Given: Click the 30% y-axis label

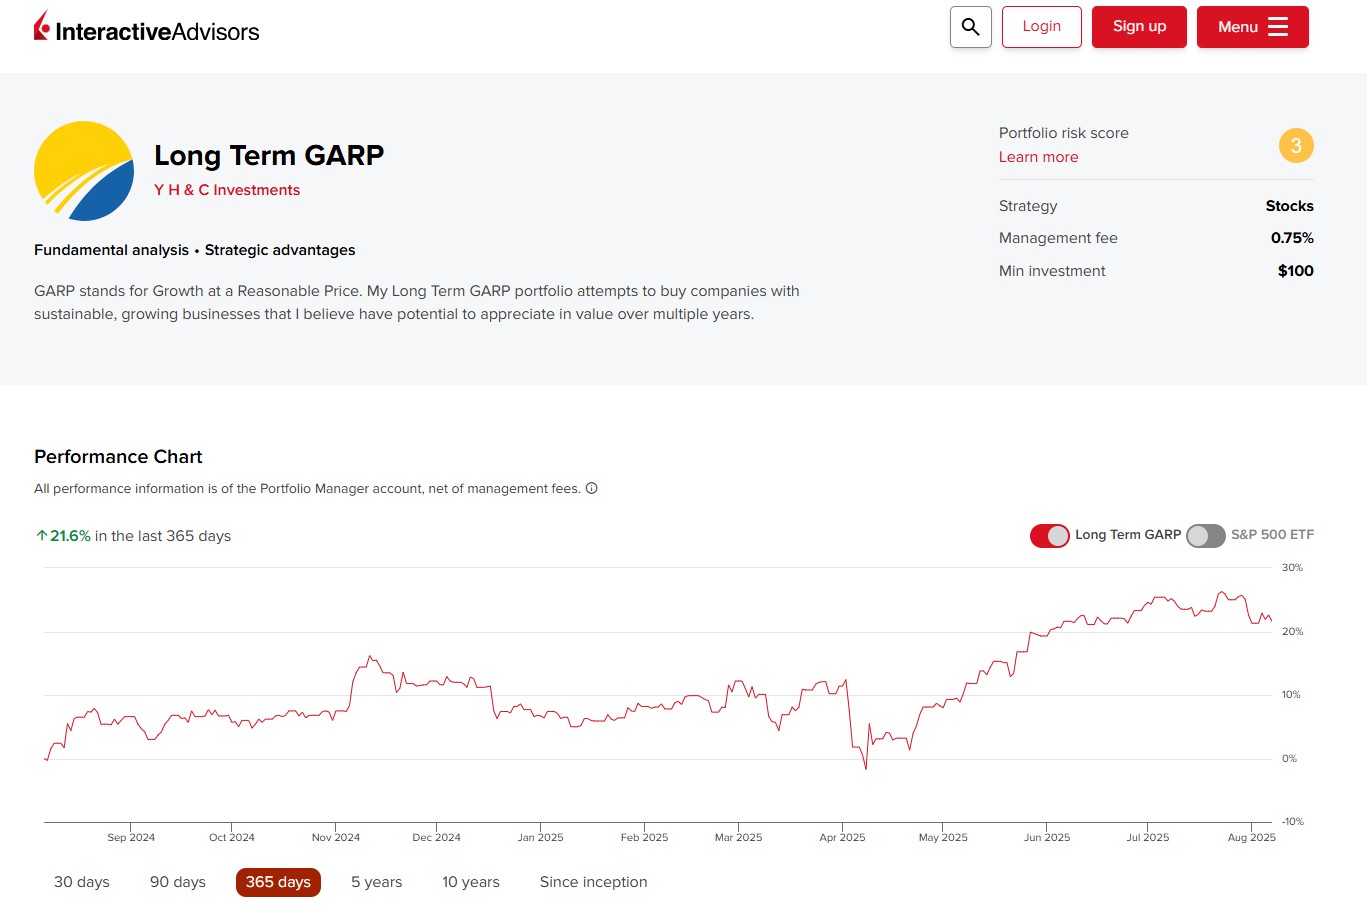Looking at the screenshot, I should pos(1293,568).
